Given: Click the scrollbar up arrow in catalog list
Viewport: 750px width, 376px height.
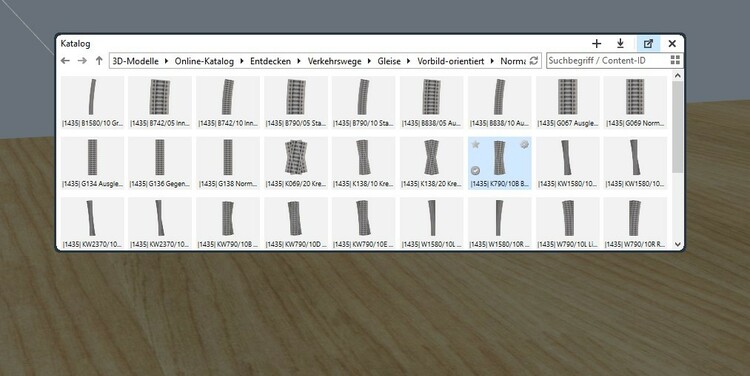Looking at the screenshot, I should 677,76.
